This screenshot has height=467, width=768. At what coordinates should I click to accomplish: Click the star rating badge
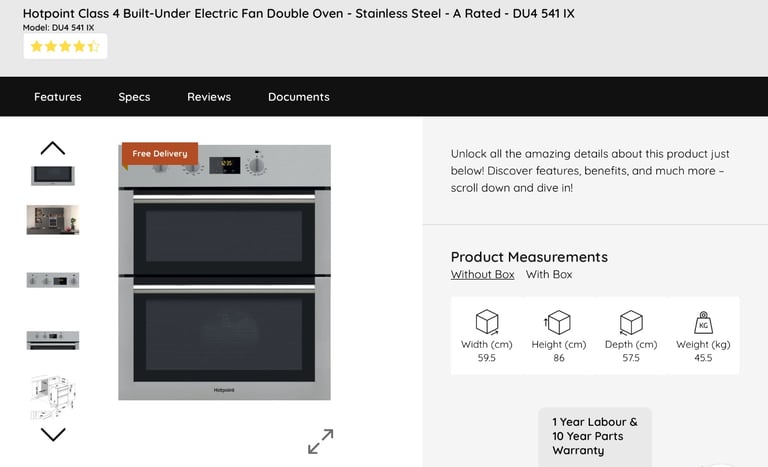65,47
